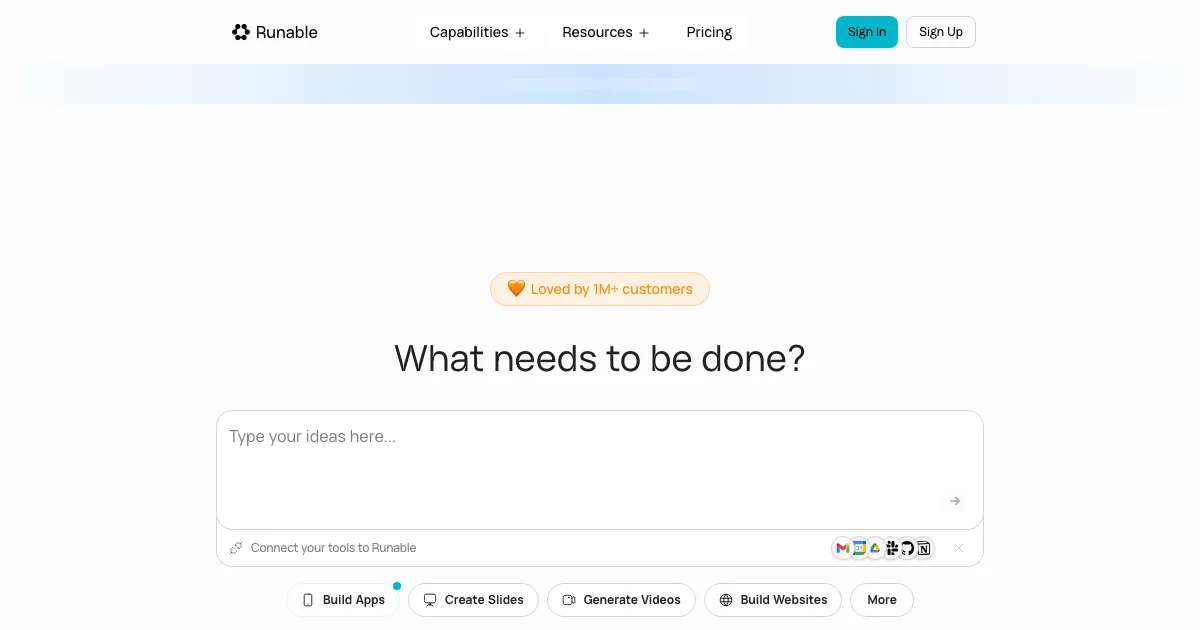Click the Notion integration icon
This screenshot has width=1200, height=630.
click(924, 548)
